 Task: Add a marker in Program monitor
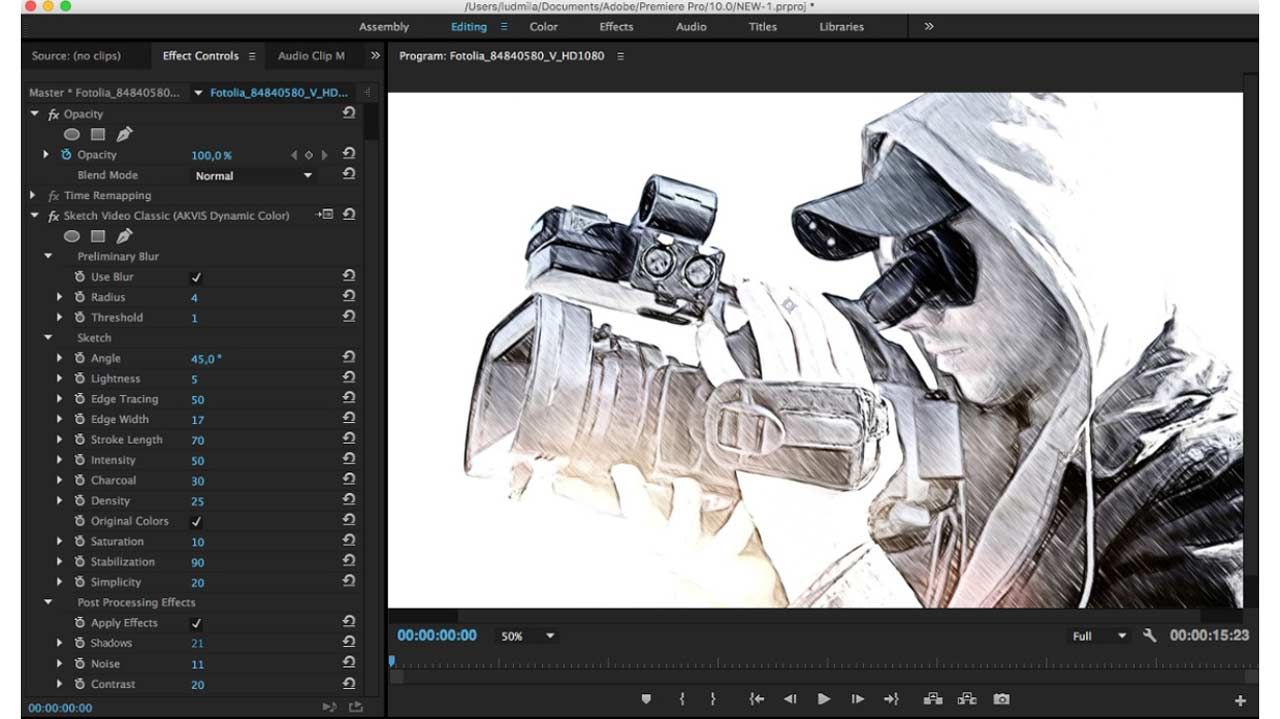[646, 699]
